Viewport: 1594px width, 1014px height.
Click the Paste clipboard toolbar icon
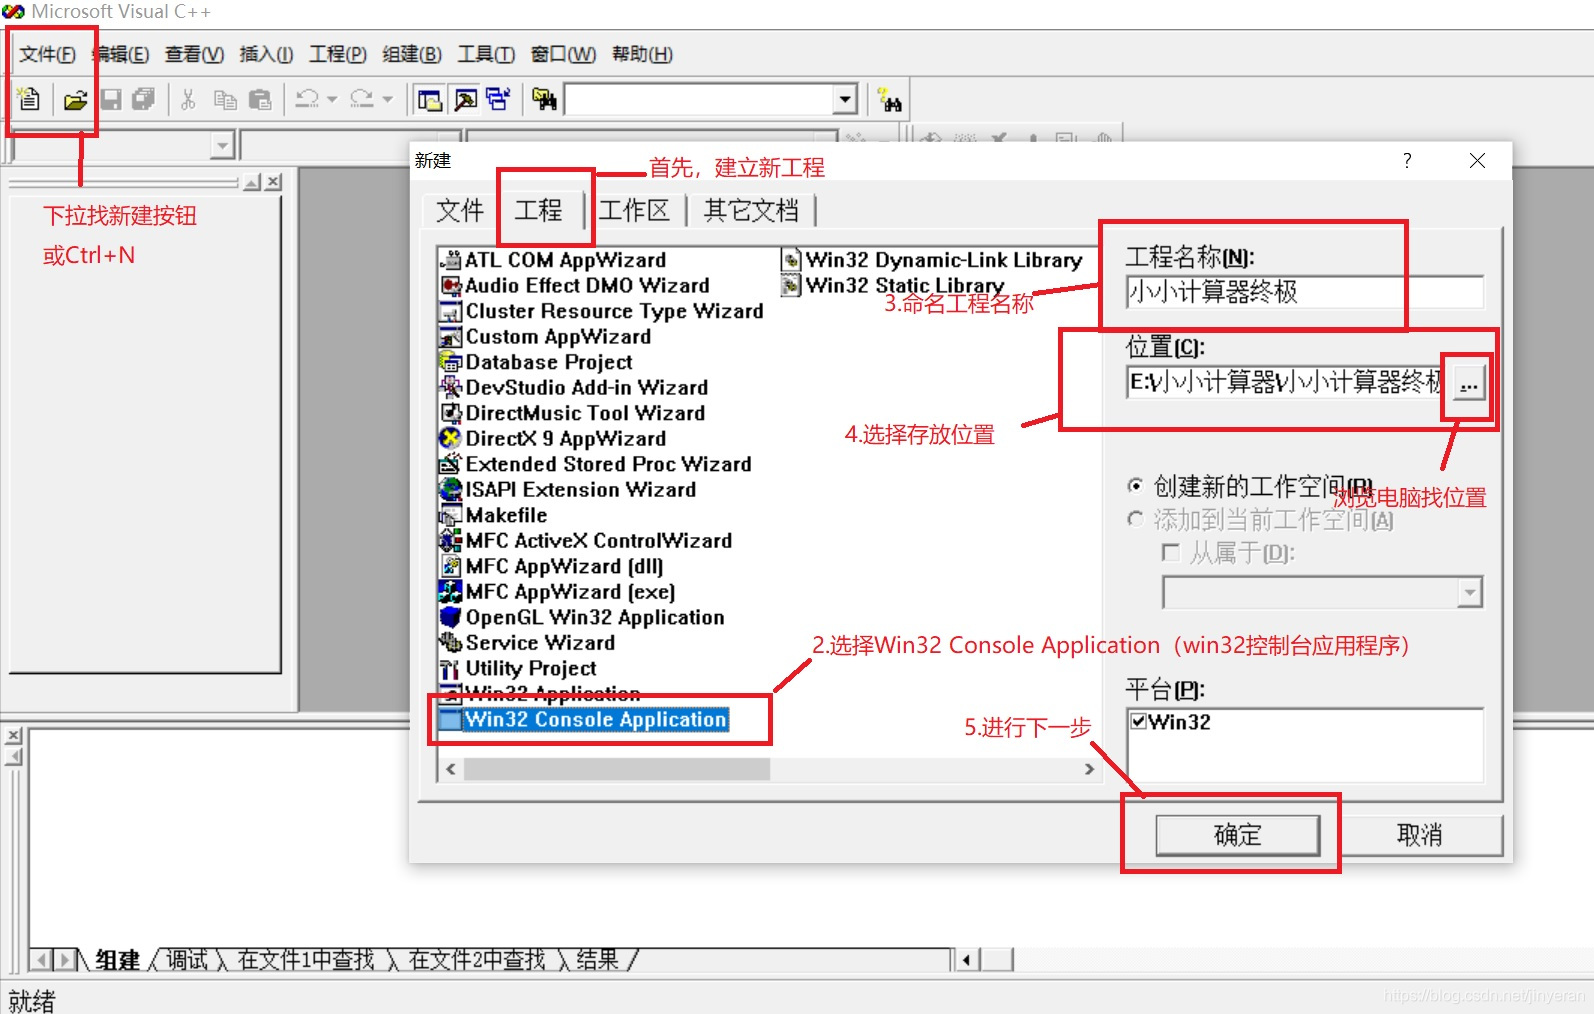pos(260,99)
